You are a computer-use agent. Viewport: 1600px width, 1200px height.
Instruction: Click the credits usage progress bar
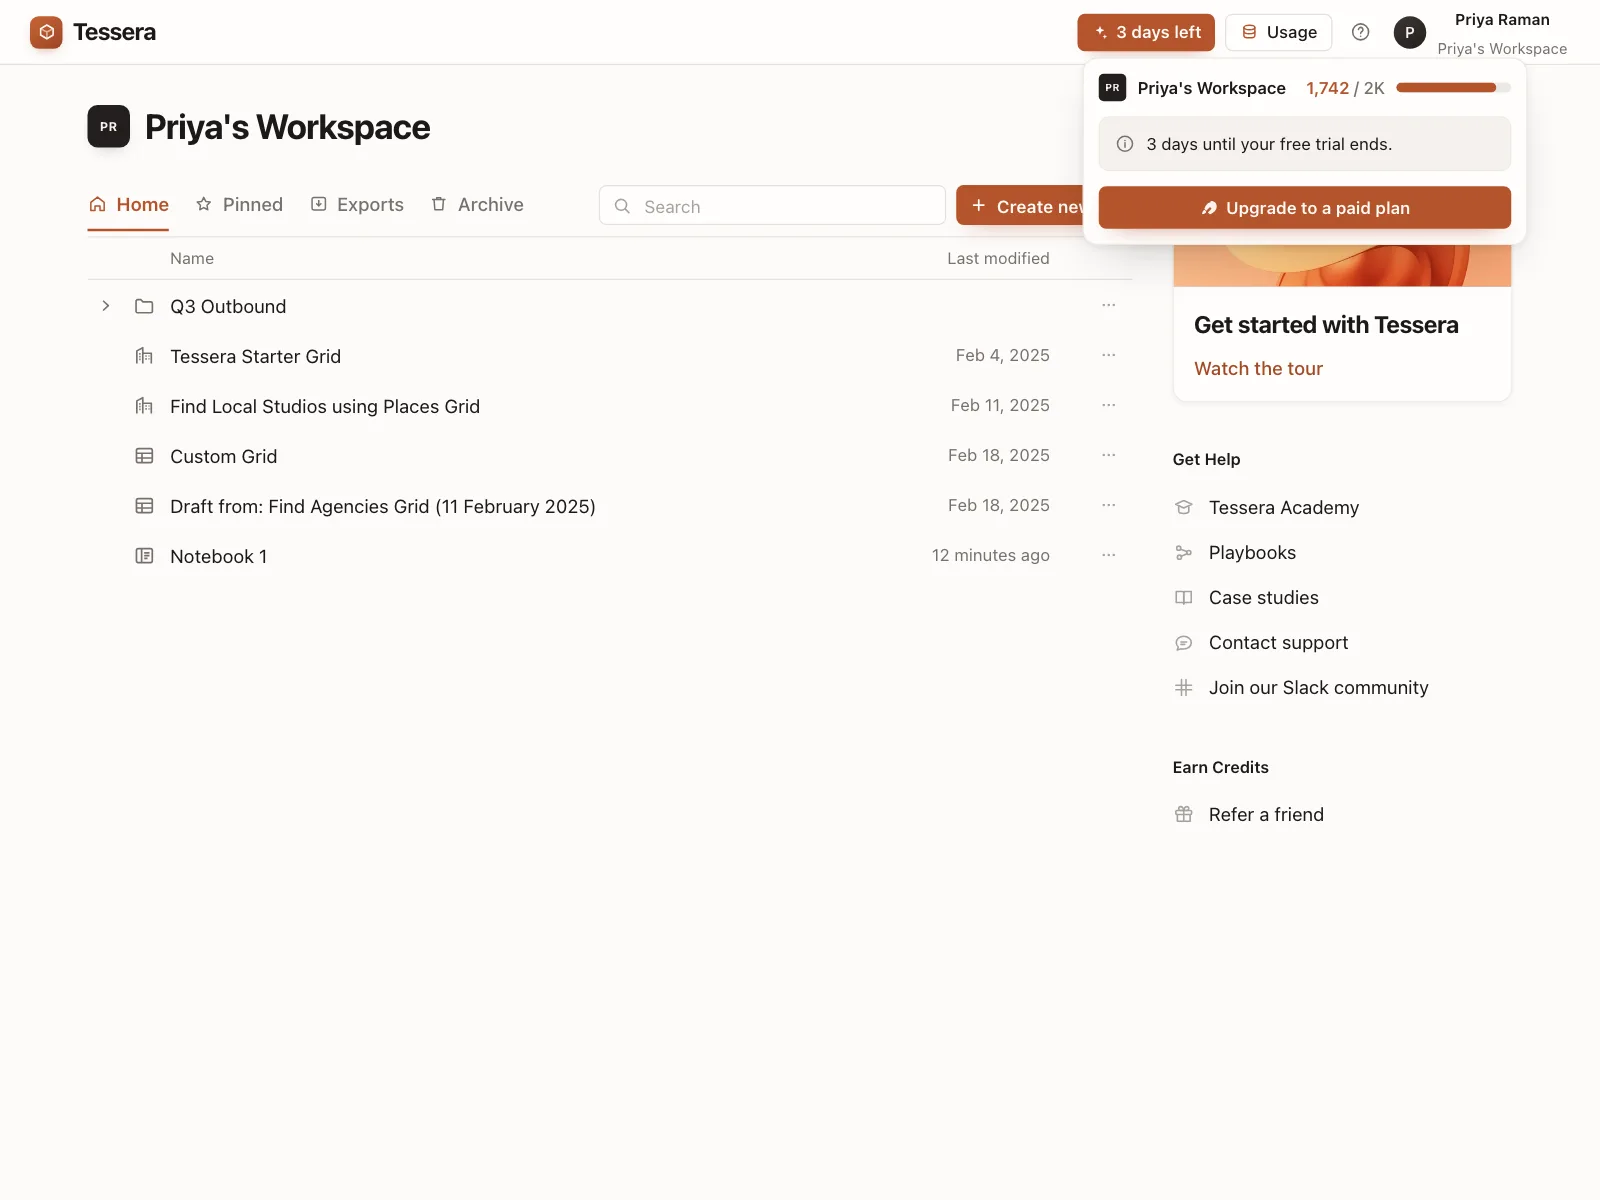coord(1453,88)
